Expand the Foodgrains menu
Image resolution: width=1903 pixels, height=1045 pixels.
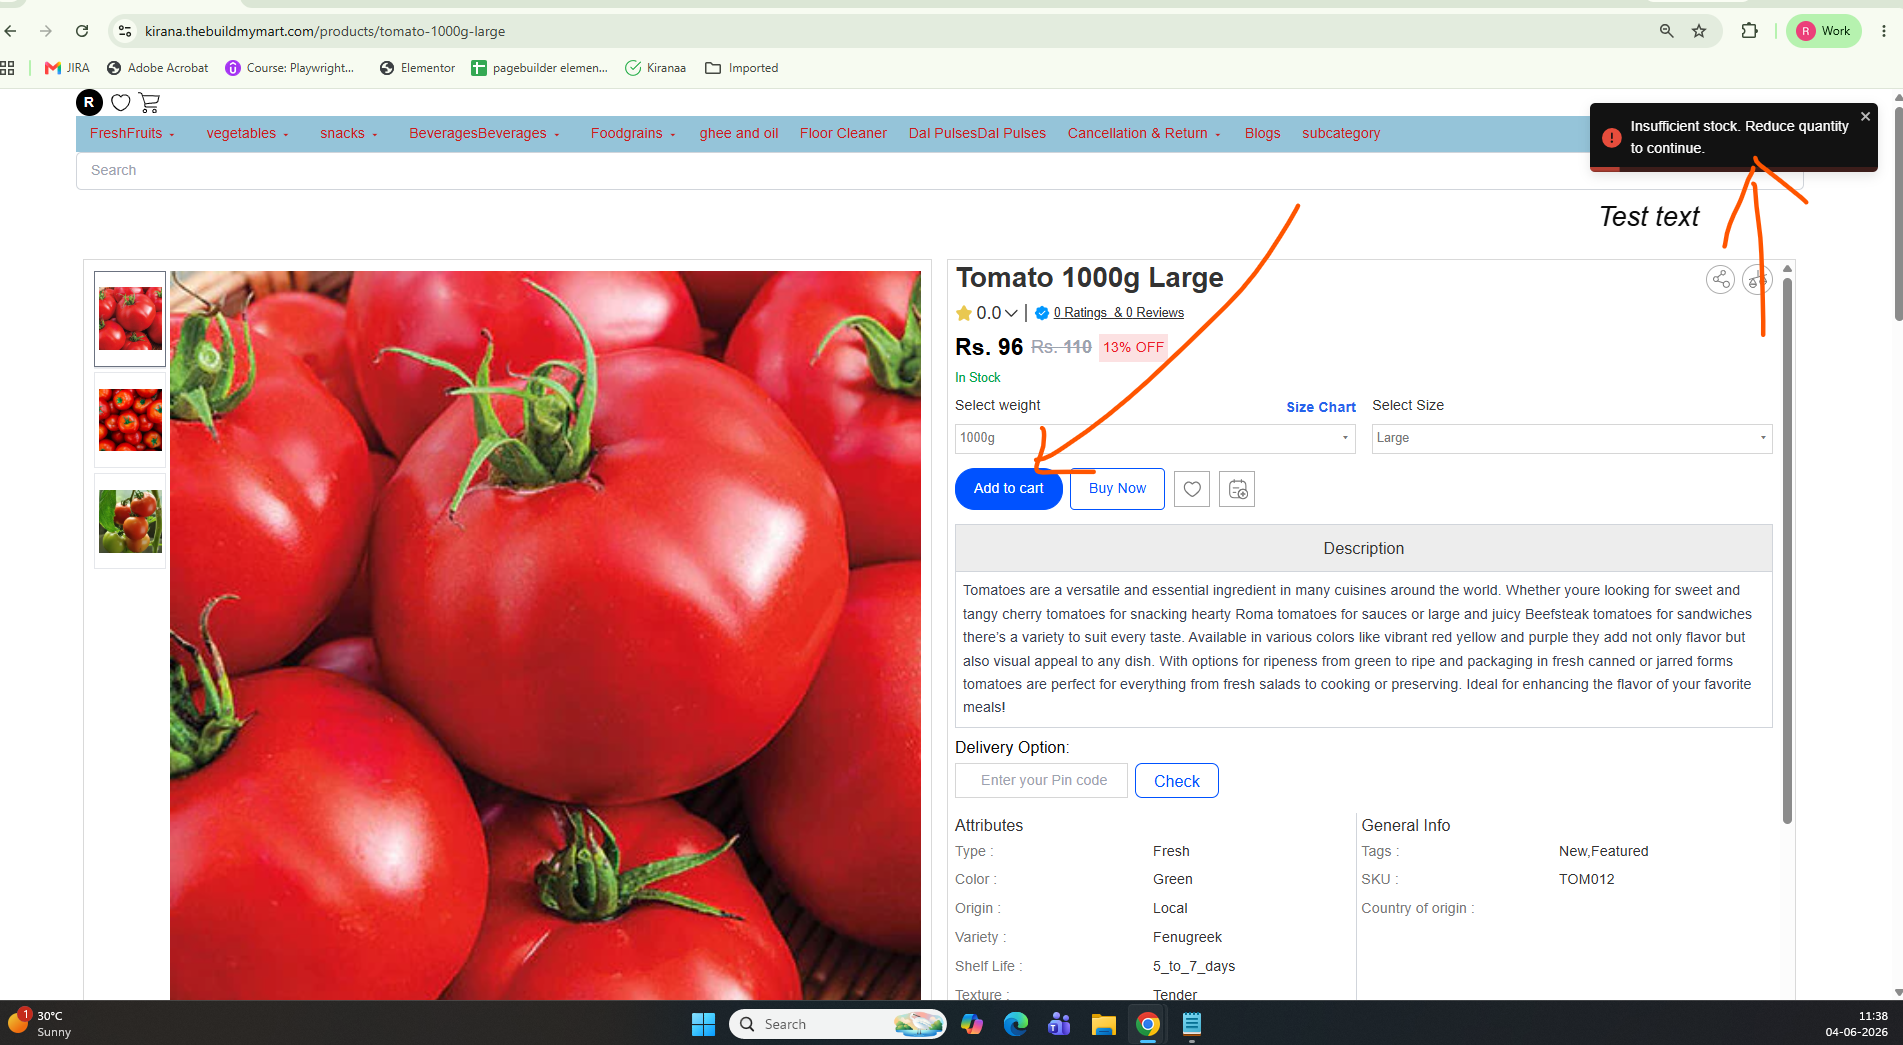[x=633, y=134]
